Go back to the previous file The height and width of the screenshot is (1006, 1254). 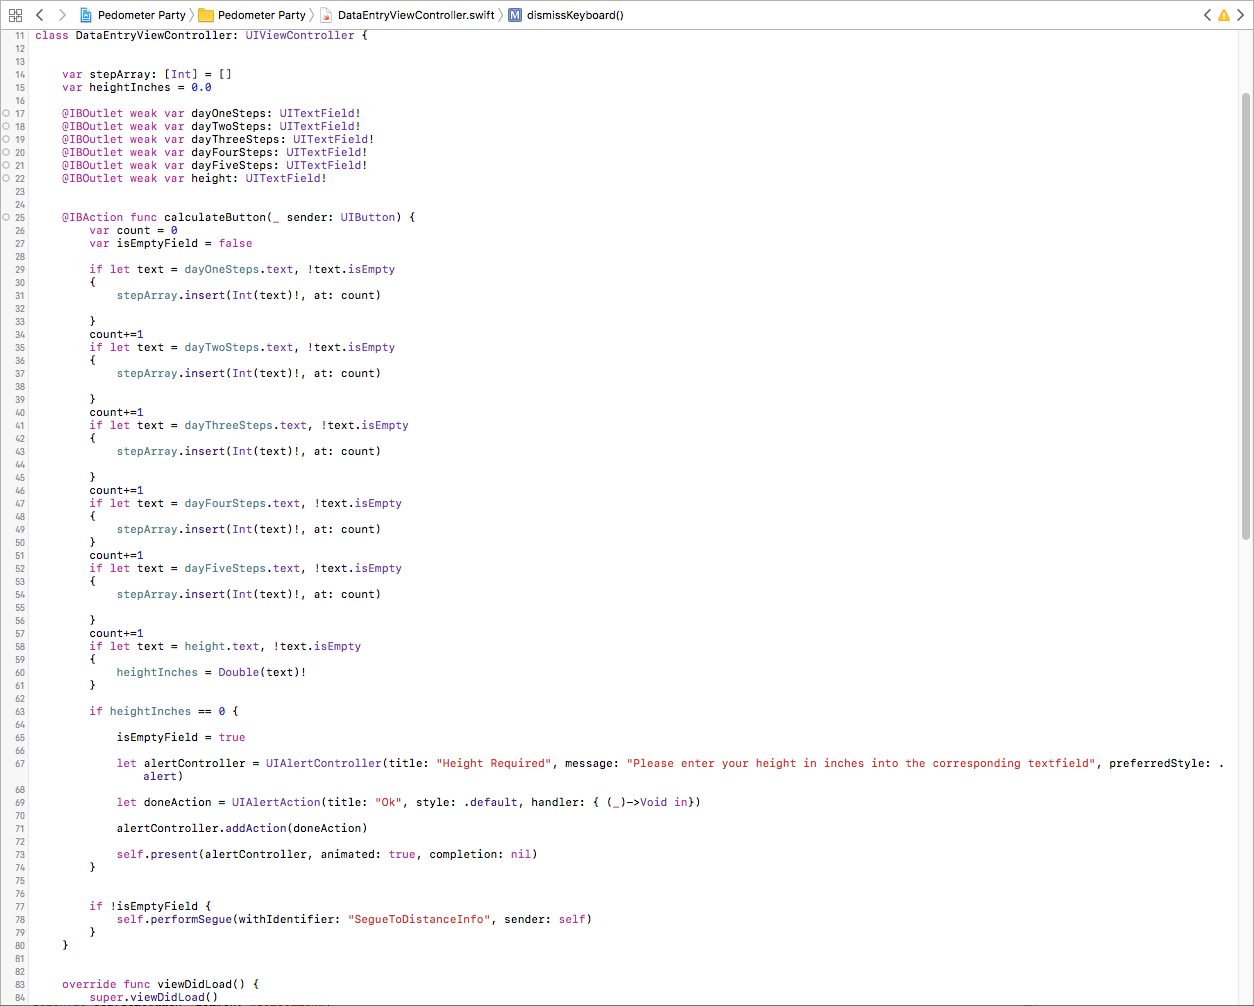(40, 15)
